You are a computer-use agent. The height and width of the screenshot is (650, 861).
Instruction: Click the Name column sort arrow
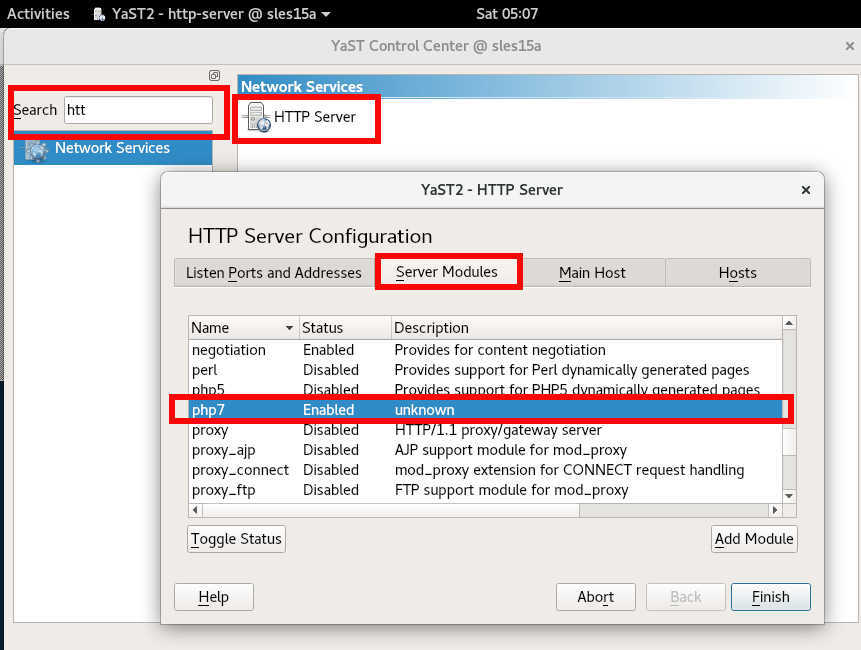(x=289, y=328)
